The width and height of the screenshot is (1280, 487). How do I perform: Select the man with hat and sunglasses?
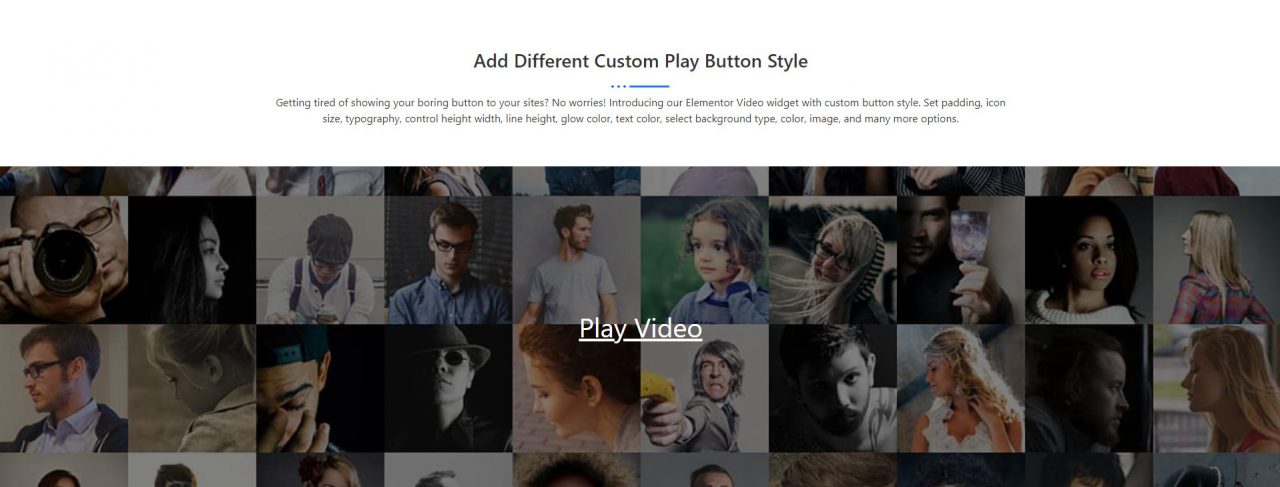(448, 388)
